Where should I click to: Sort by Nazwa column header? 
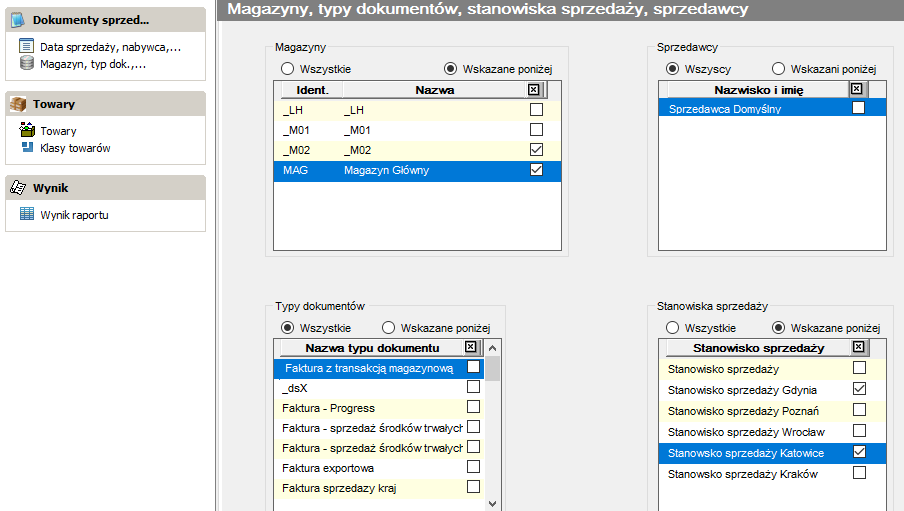click(x=435, y=90)
